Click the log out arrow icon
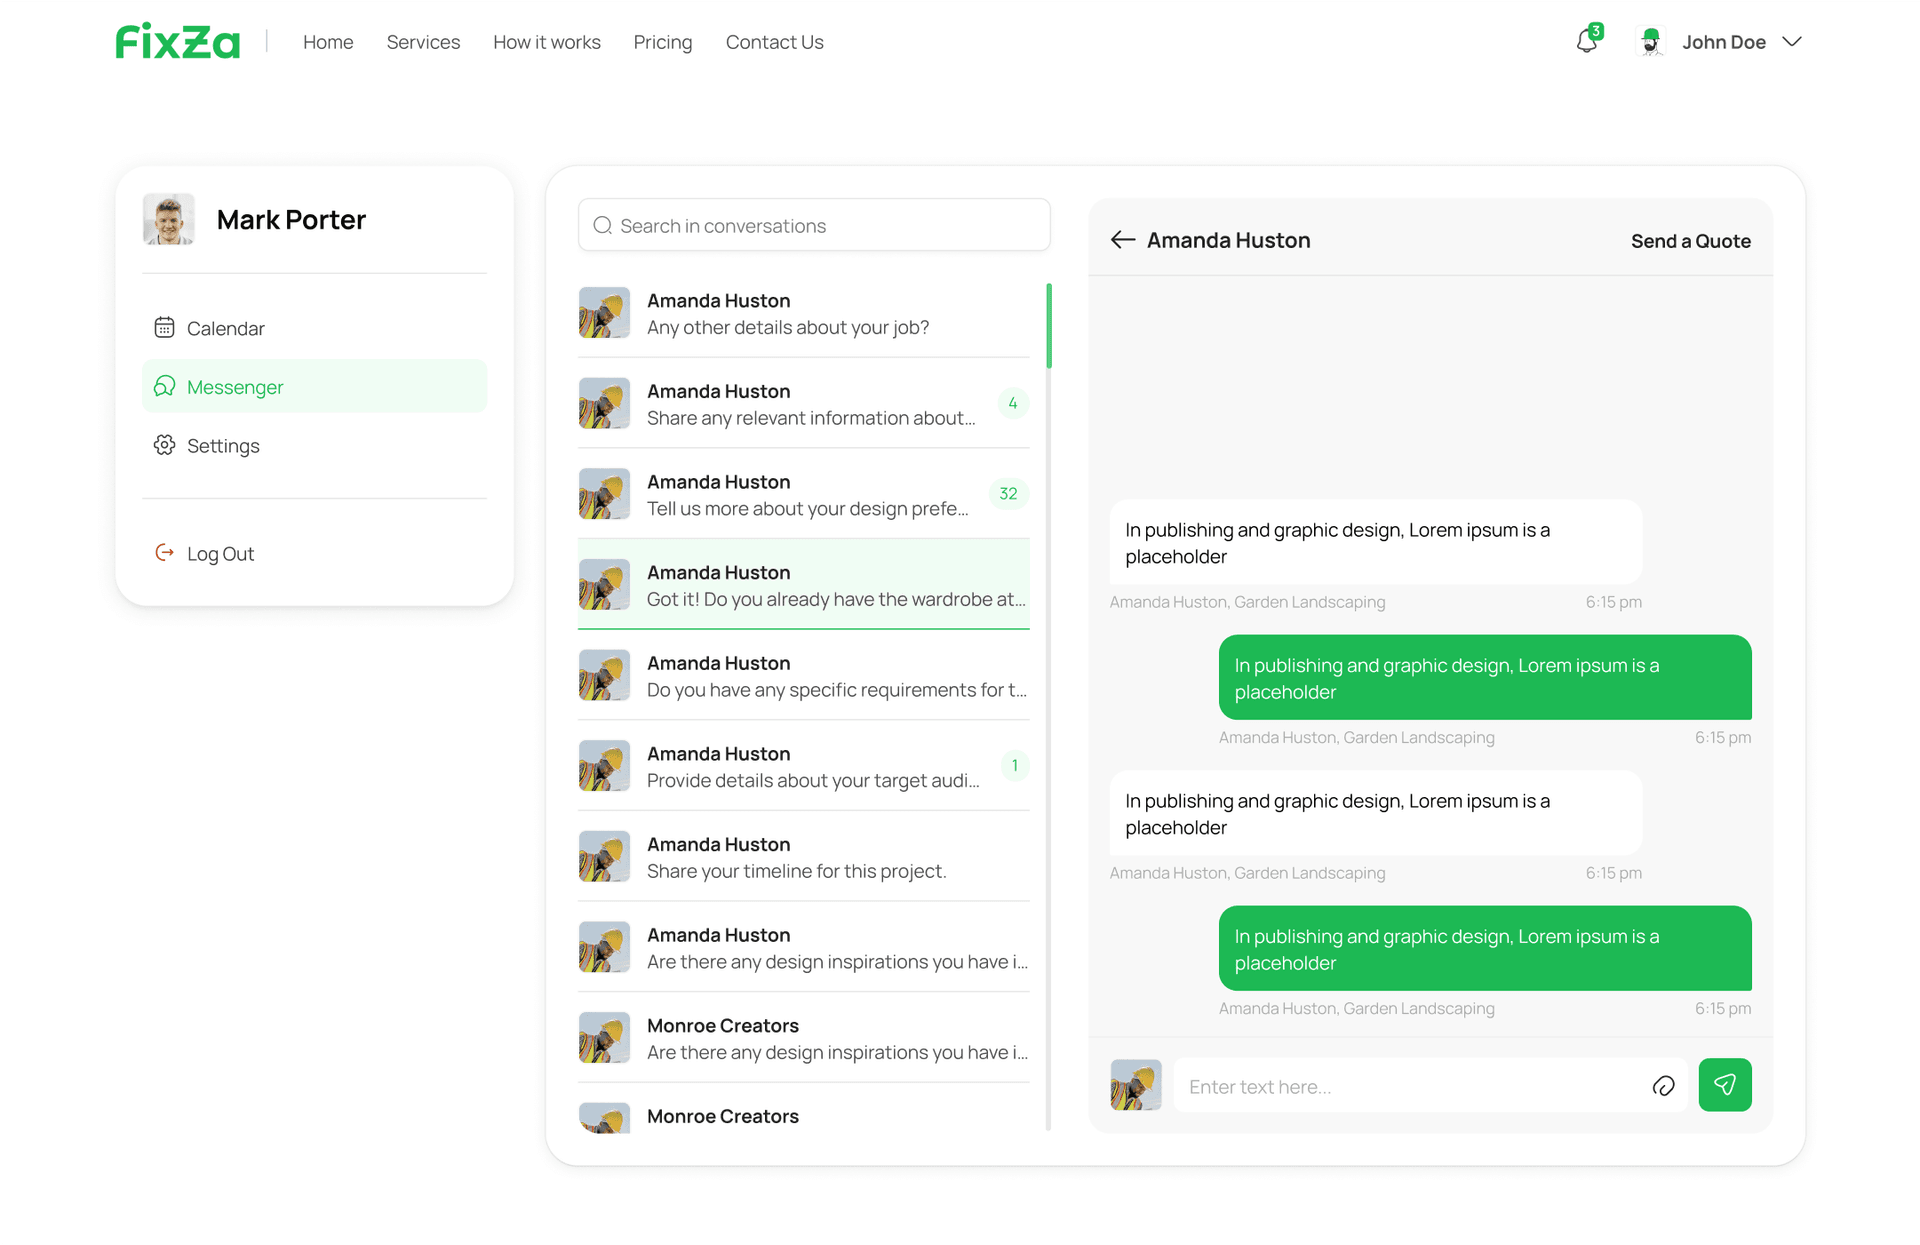This screenshot has width=1920, height=1245. [163, 552]
